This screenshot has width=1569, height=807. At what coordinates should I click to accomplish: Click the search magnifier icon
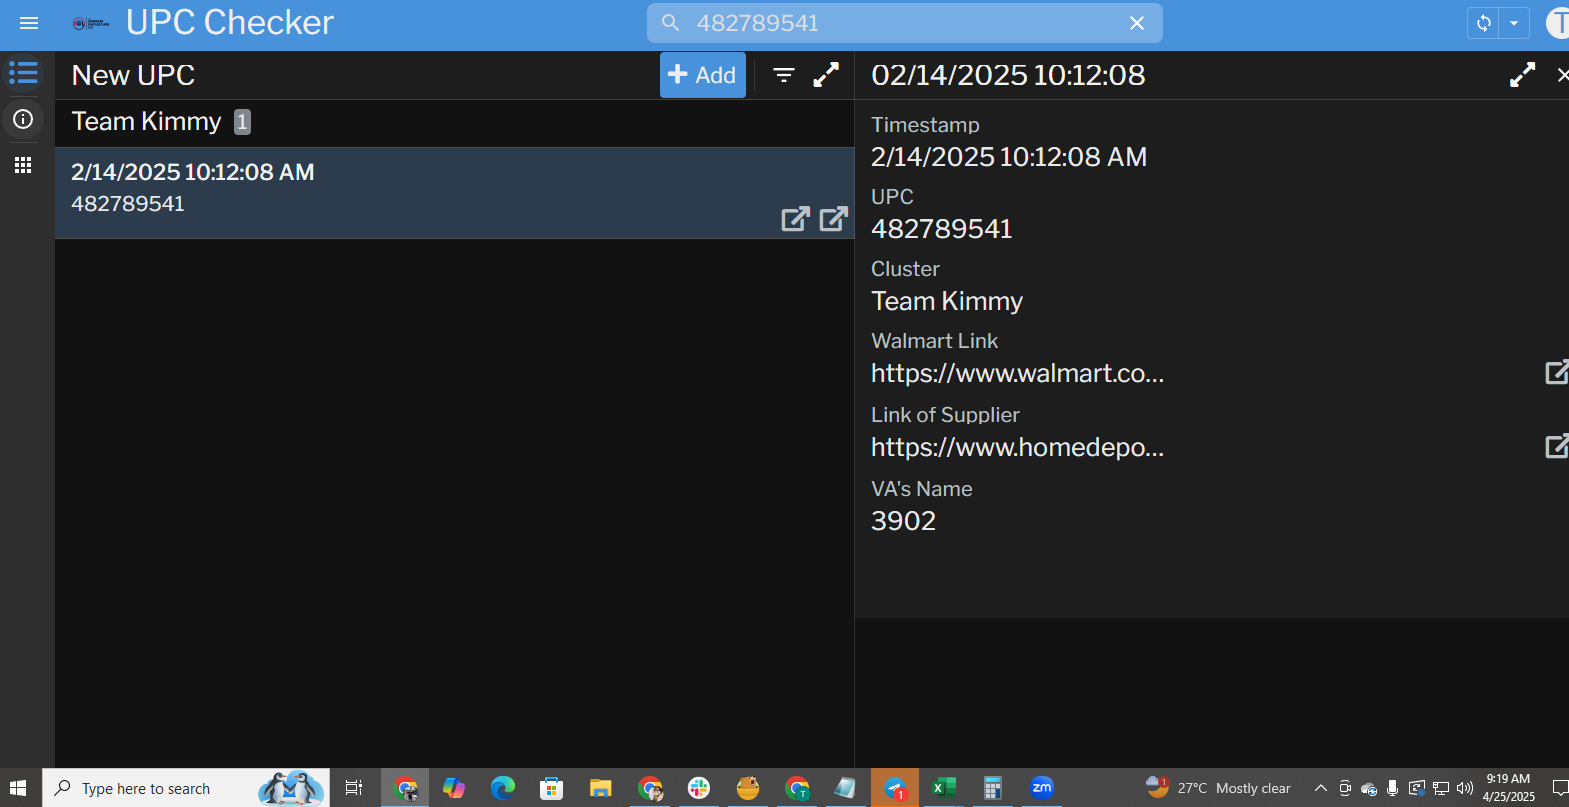(670, 23)
